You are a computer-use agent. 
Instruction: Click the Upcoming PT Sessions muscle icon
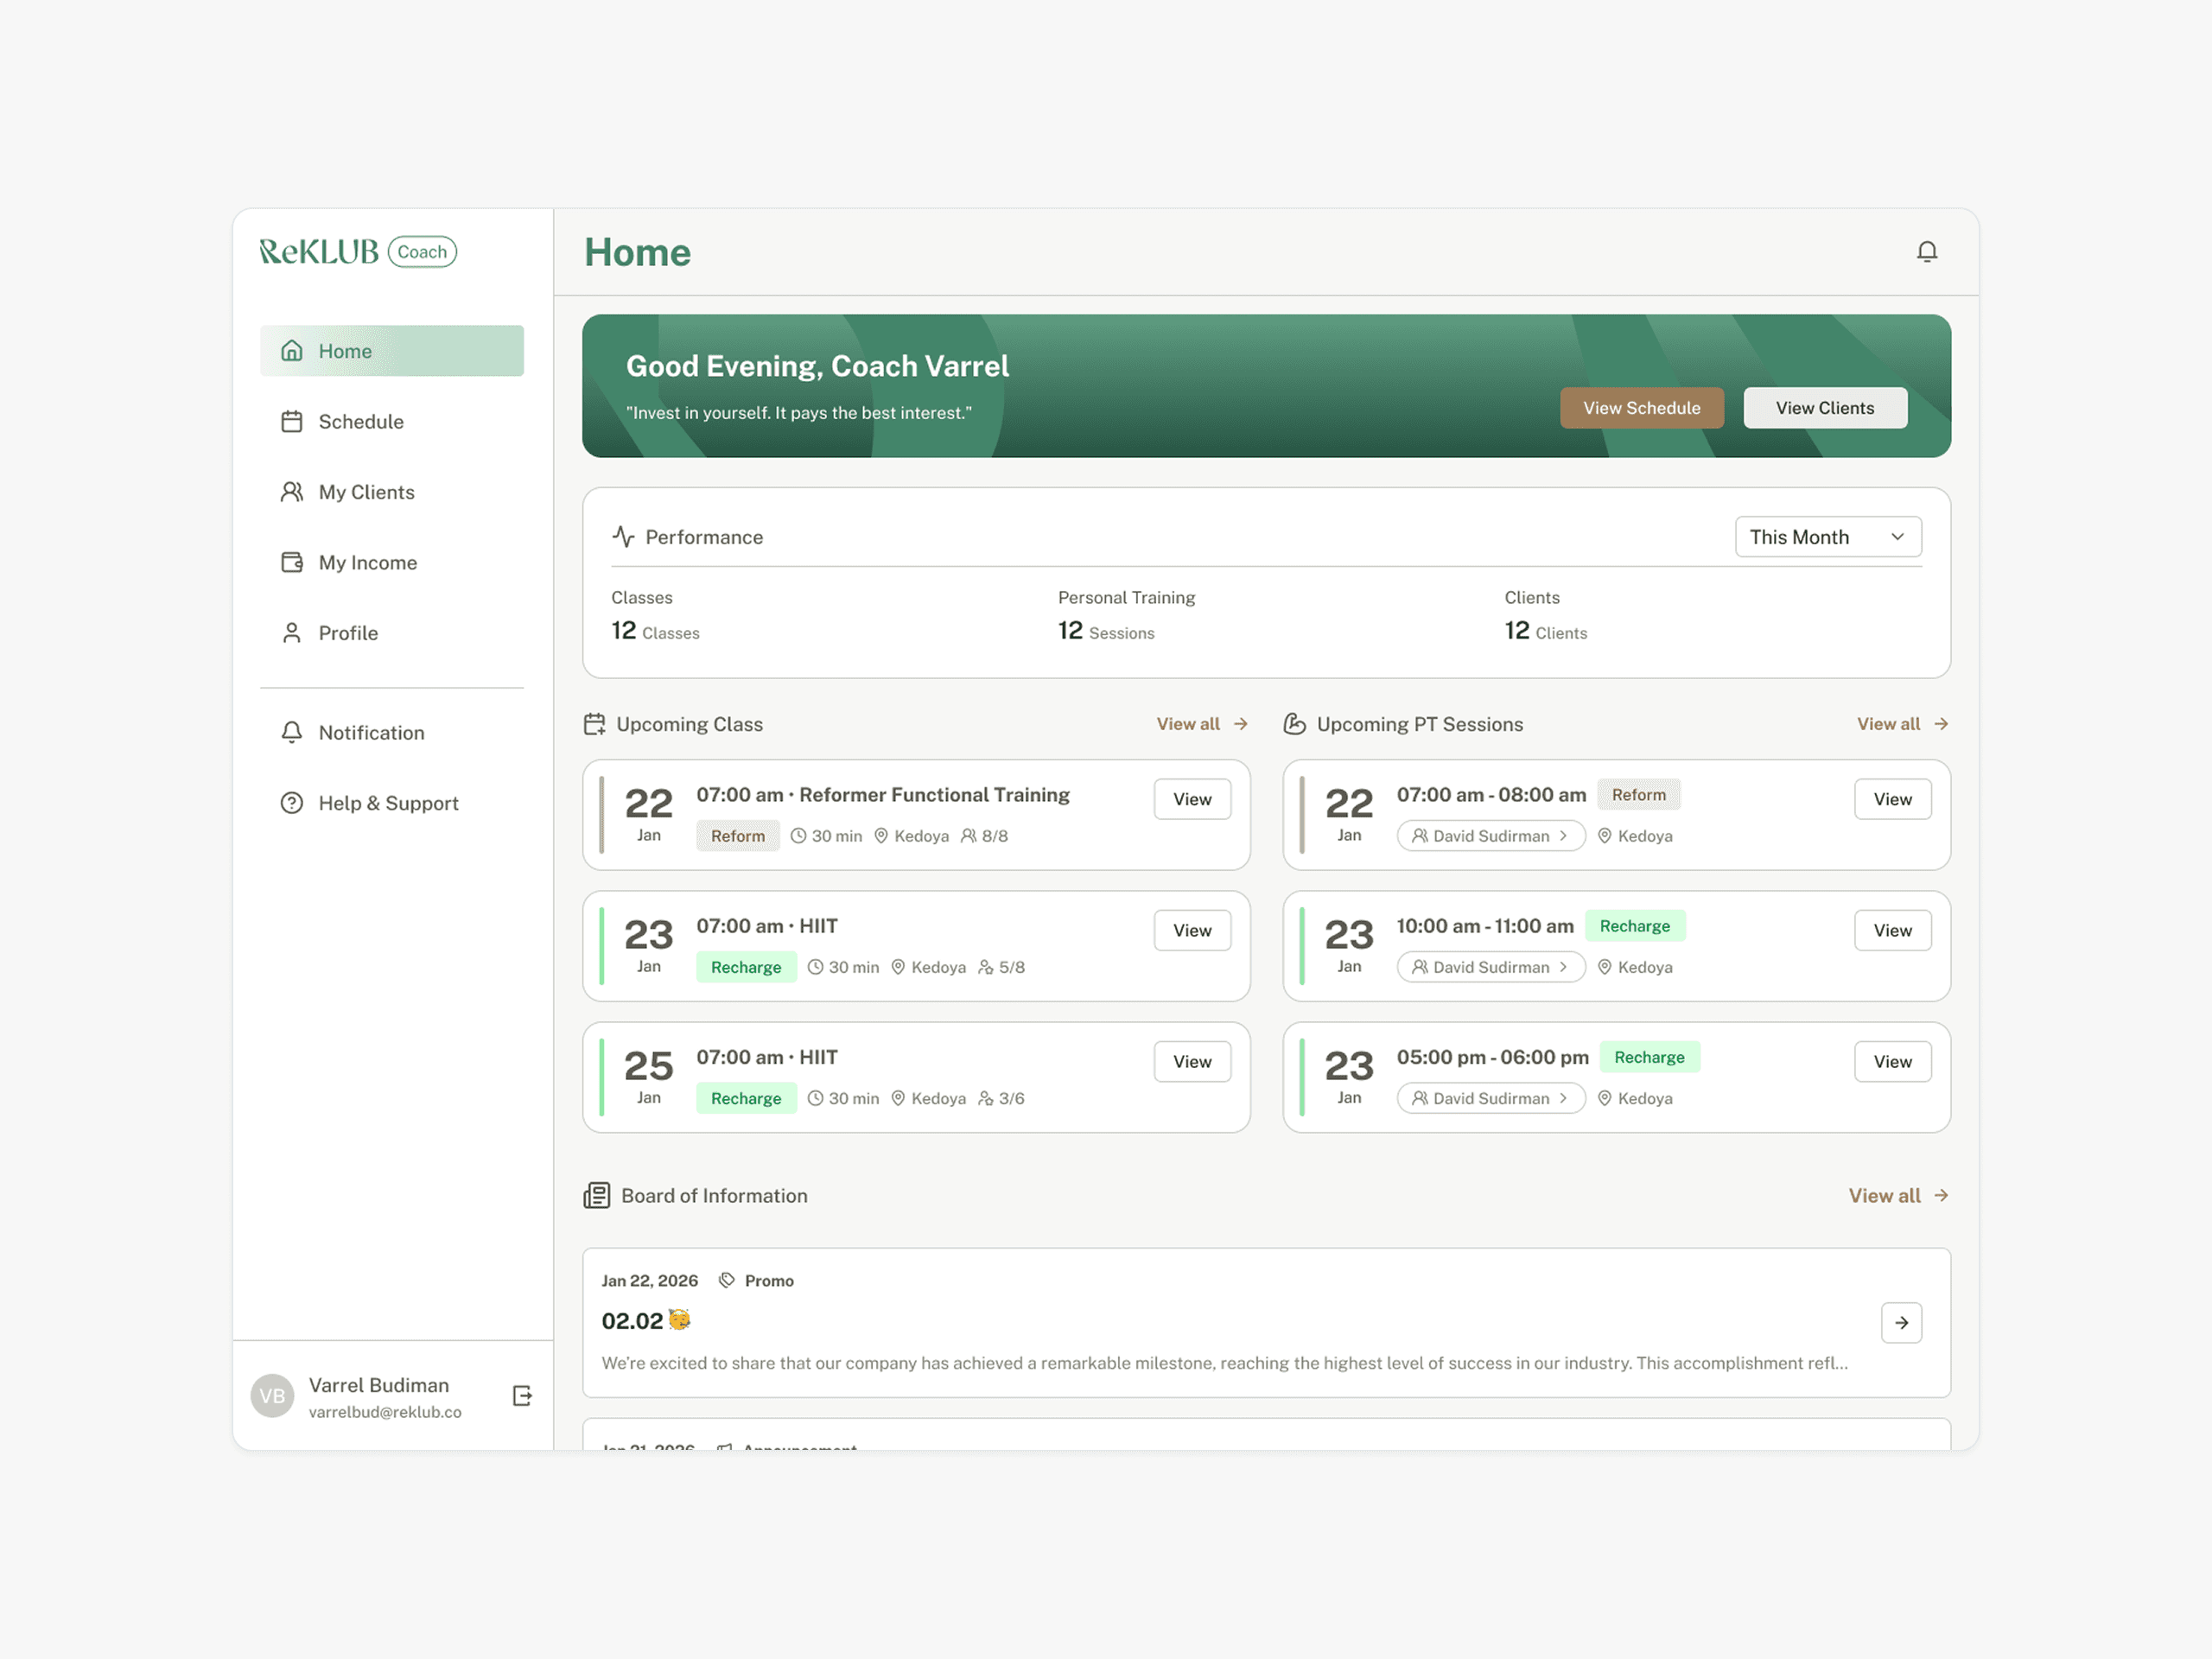tap(1294, 724)
